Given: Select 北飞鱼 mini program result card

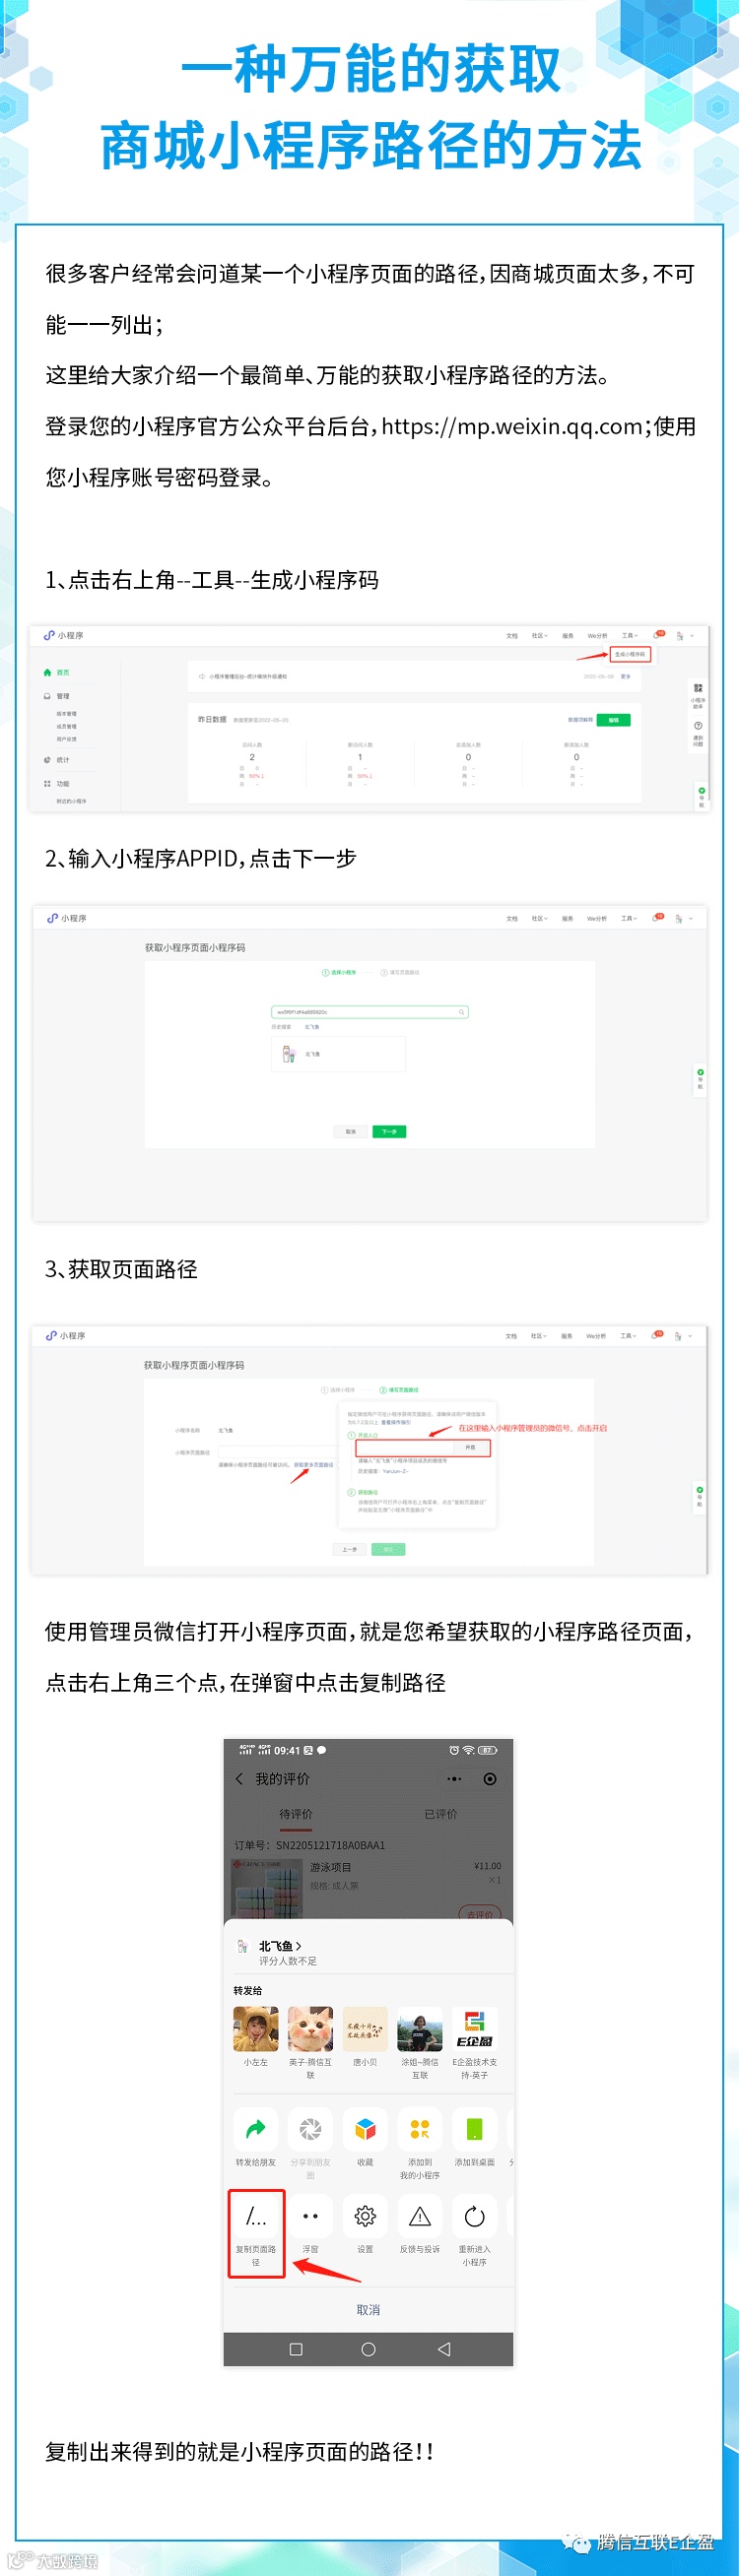Looking at the screenshot, I should click(x=338, y=1054).
